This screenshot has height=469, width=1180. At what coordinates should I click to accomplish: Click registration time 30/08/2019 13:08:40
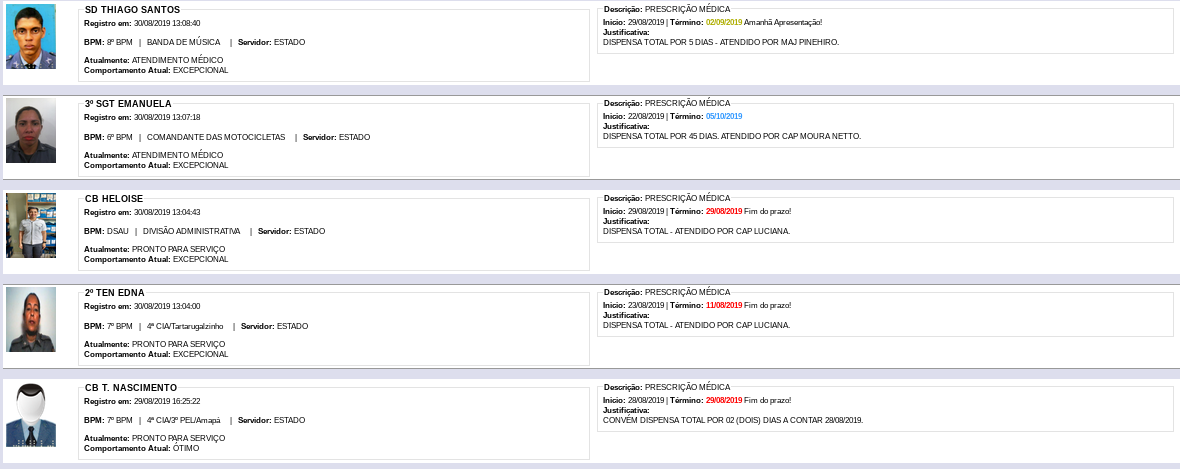point(167,23)
